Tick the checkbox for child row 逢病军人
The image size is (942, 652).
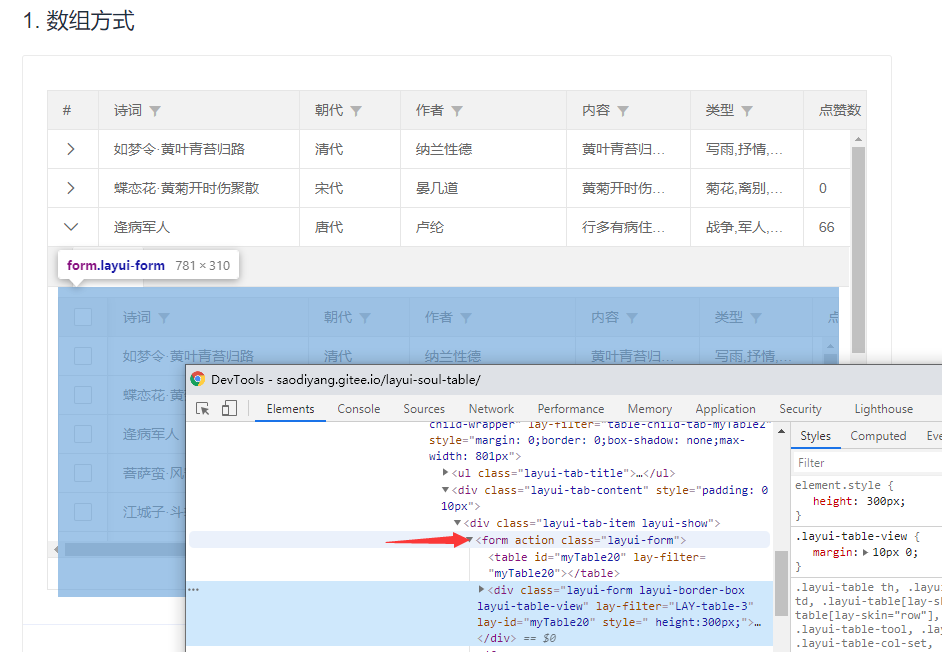[83, 434]
